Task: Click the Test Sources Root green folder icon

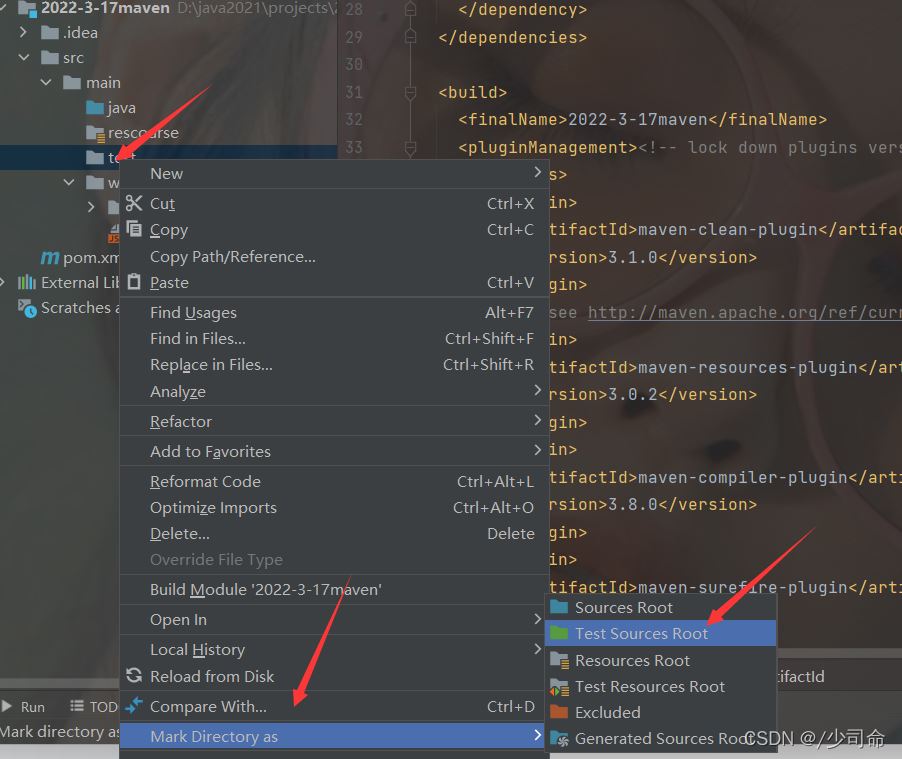Action: (559, 633)
